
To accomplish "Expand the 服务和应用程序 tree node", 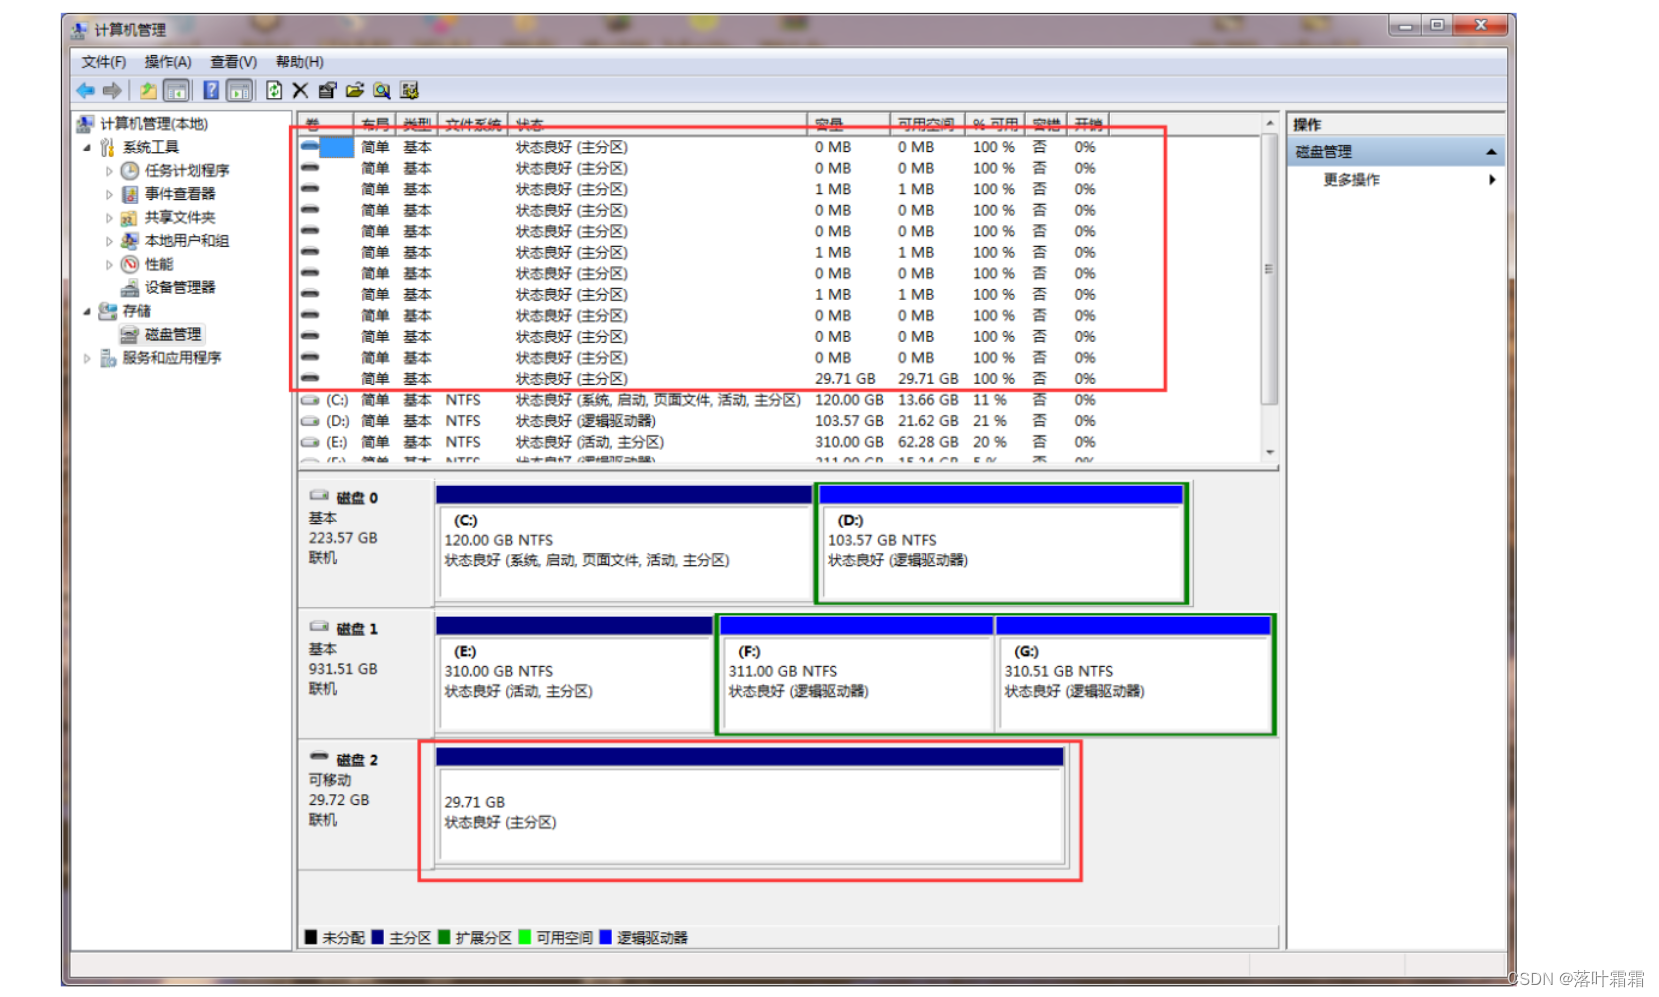I will pos(87,358).
